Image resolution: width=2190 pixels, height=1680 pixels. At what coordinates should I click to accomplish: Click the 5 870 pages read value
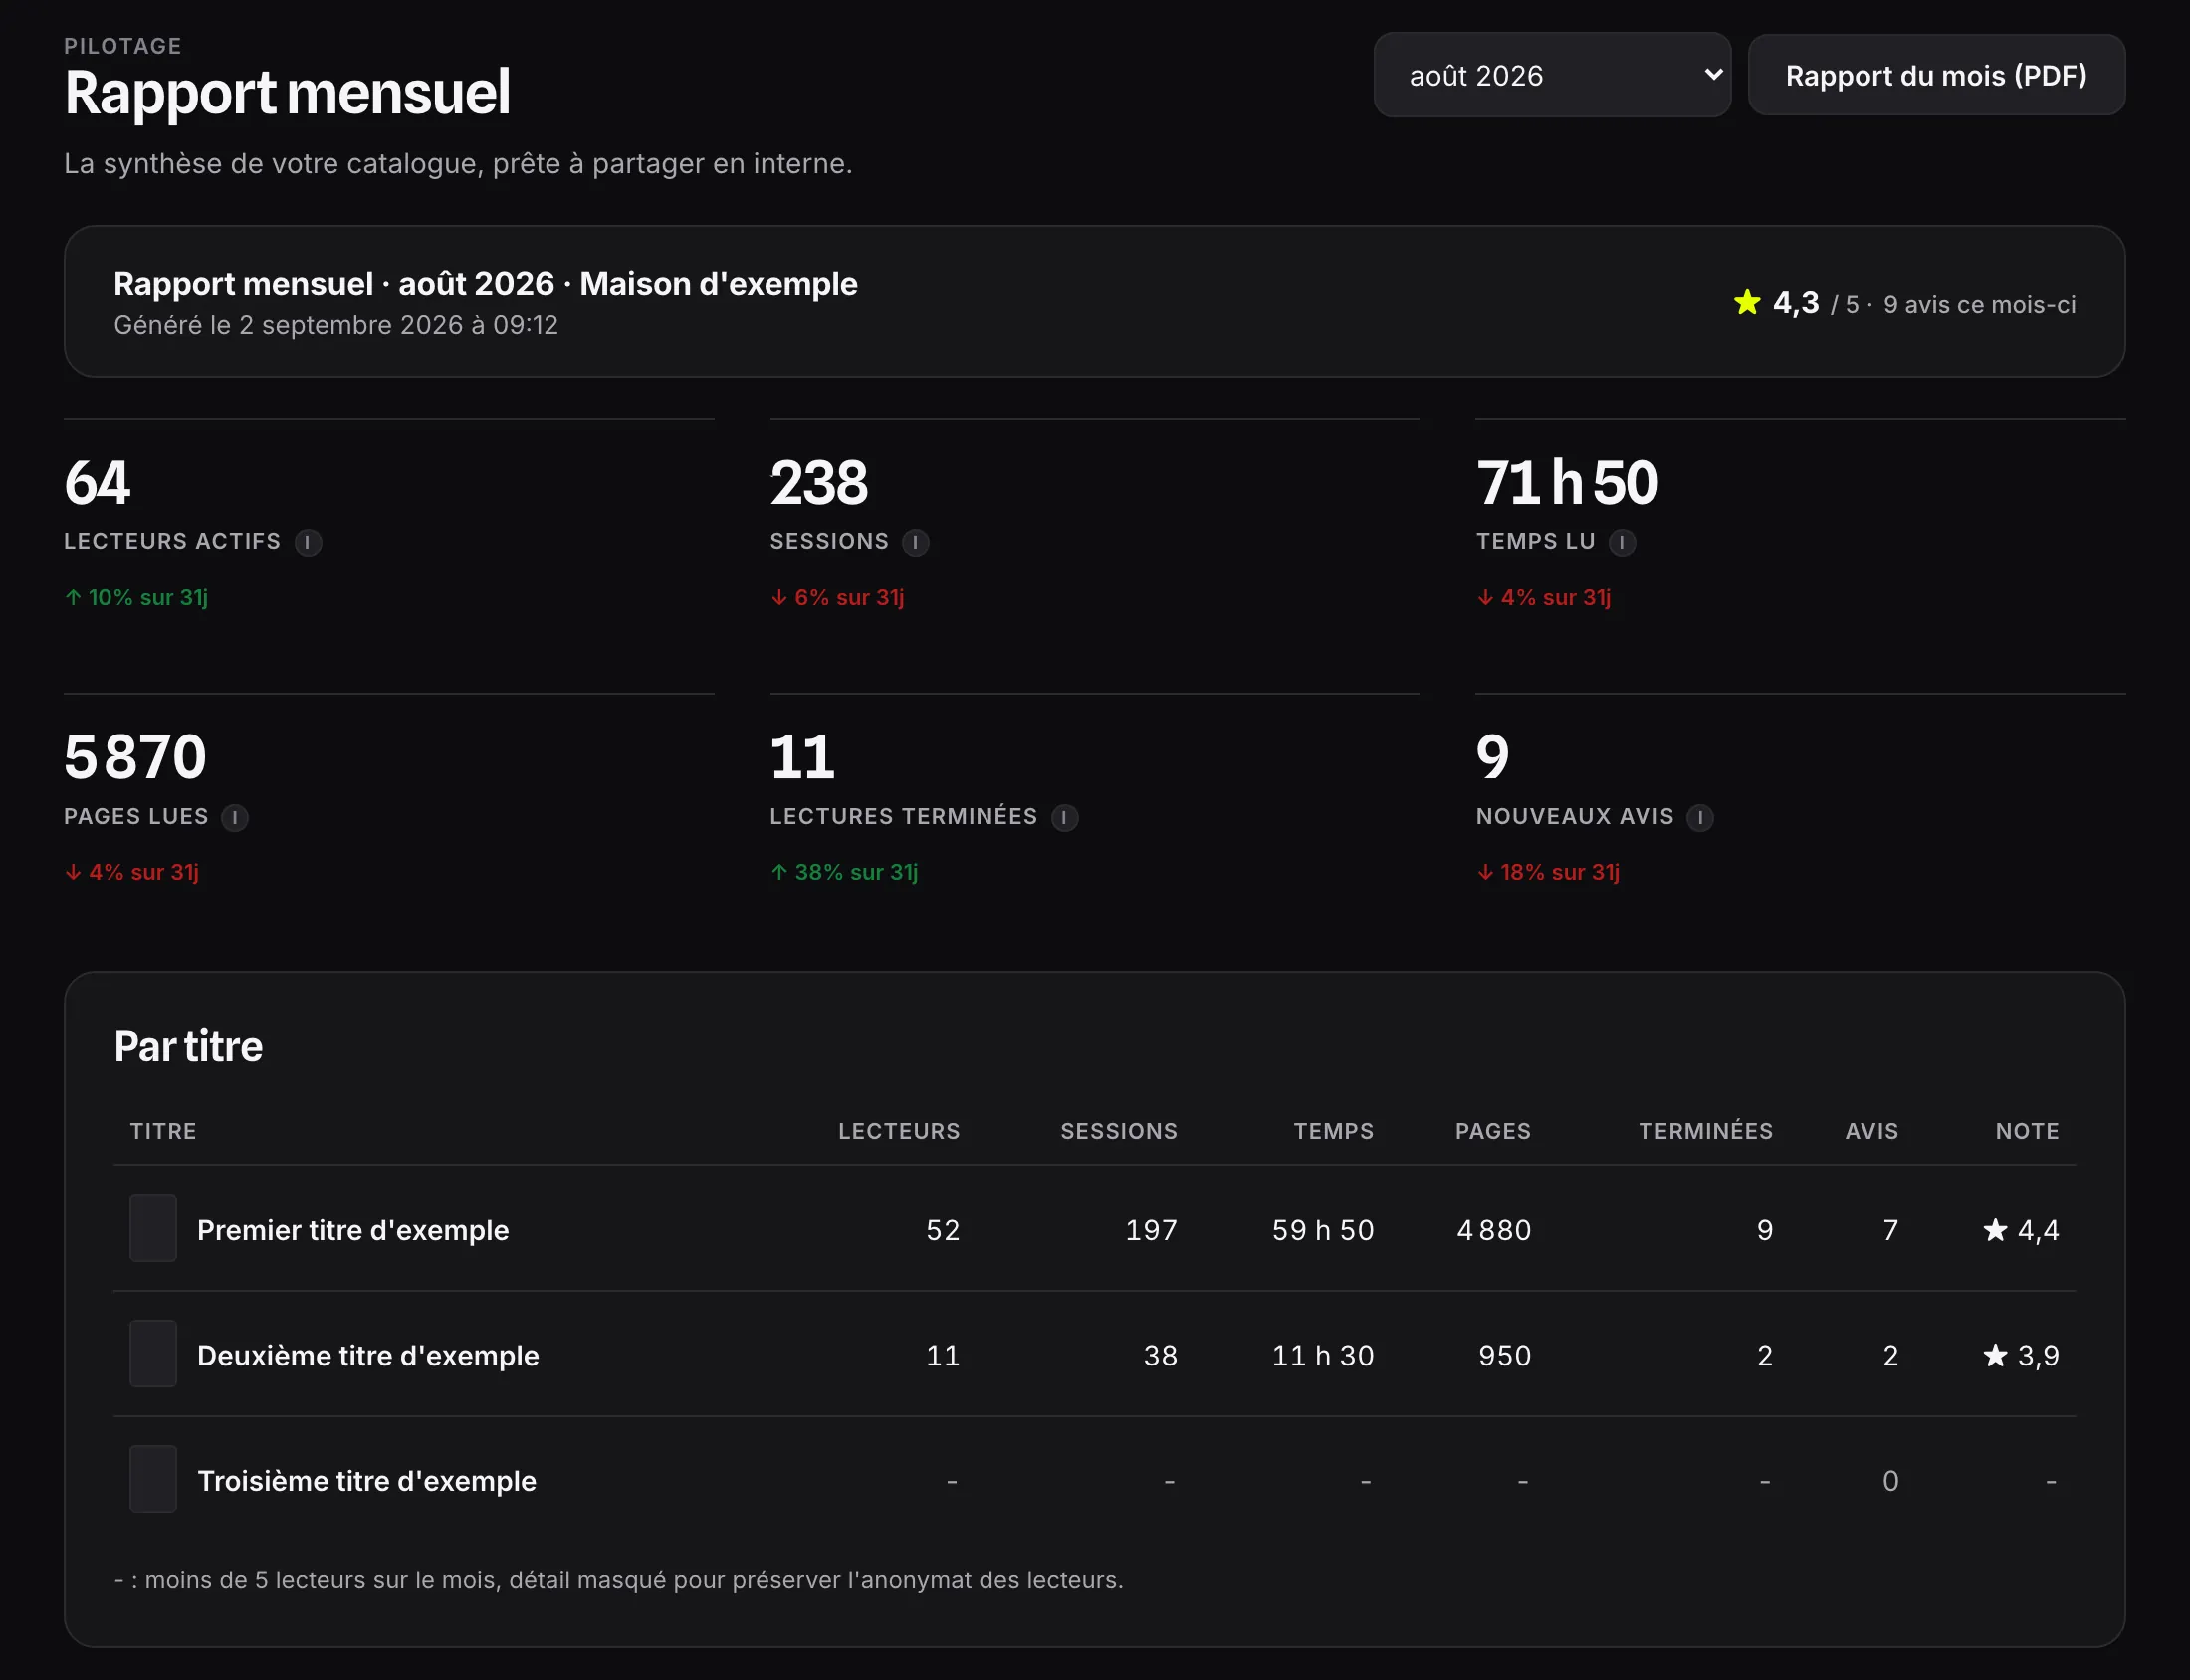135,757
